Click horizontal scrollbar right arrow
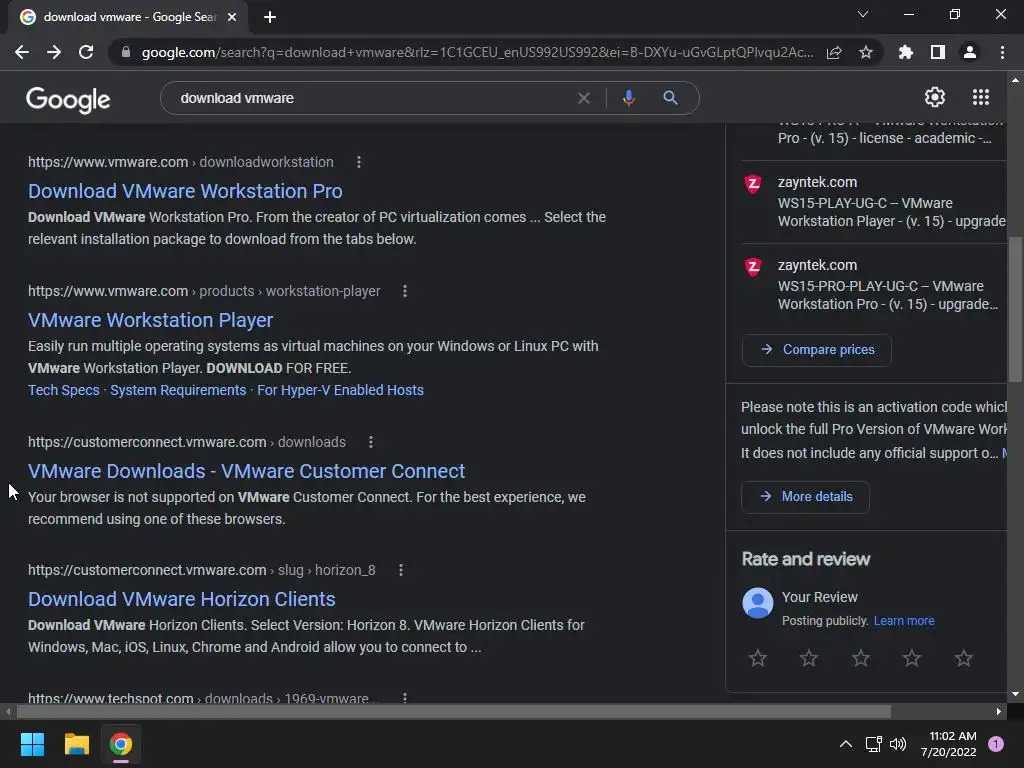Image resolution: width=1024 pixels, height=768 pixels. 999,712
